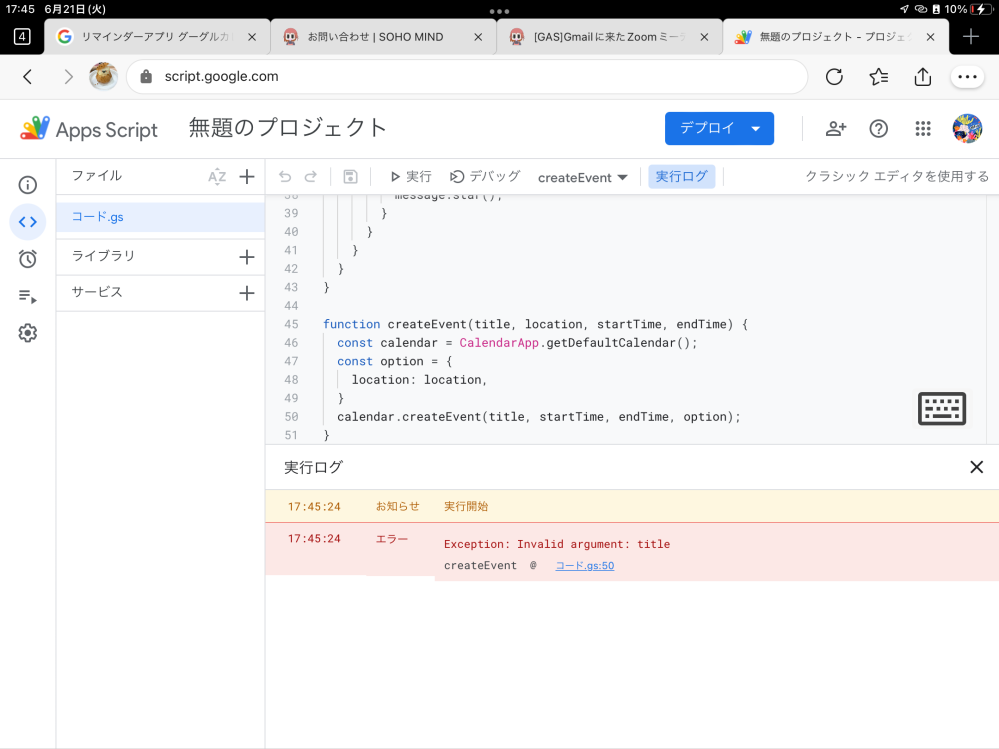Open the Google apps grid icon
Screen dimensions: 999x749
coord(923,129)
